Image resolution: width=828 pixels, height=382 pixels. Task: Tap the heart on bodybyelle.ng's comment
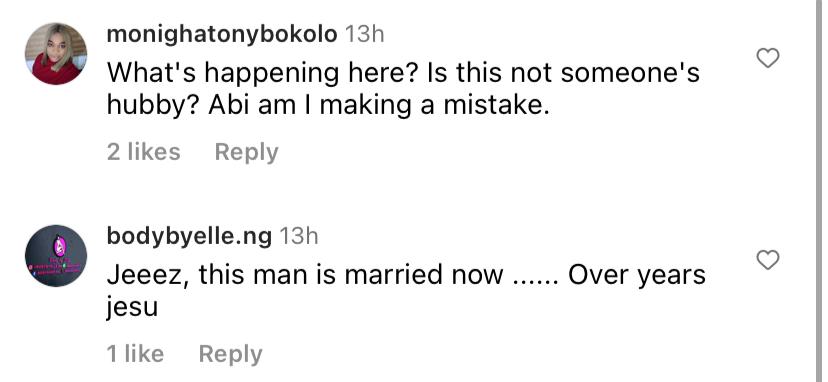[767, 260]
